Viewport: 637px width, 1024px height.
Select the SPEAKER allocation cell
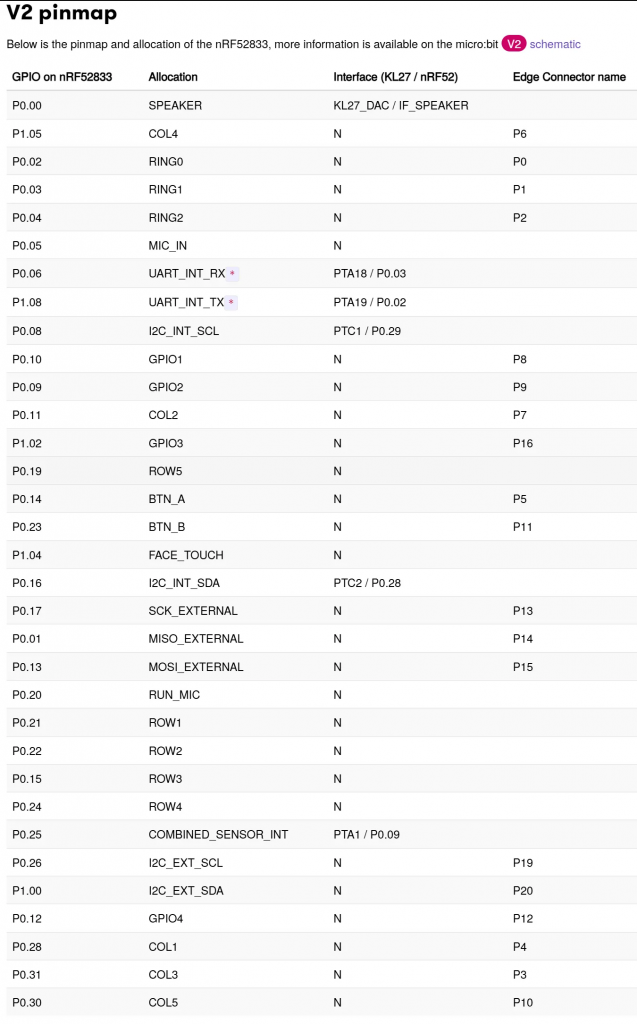click(x=175, y=105)
